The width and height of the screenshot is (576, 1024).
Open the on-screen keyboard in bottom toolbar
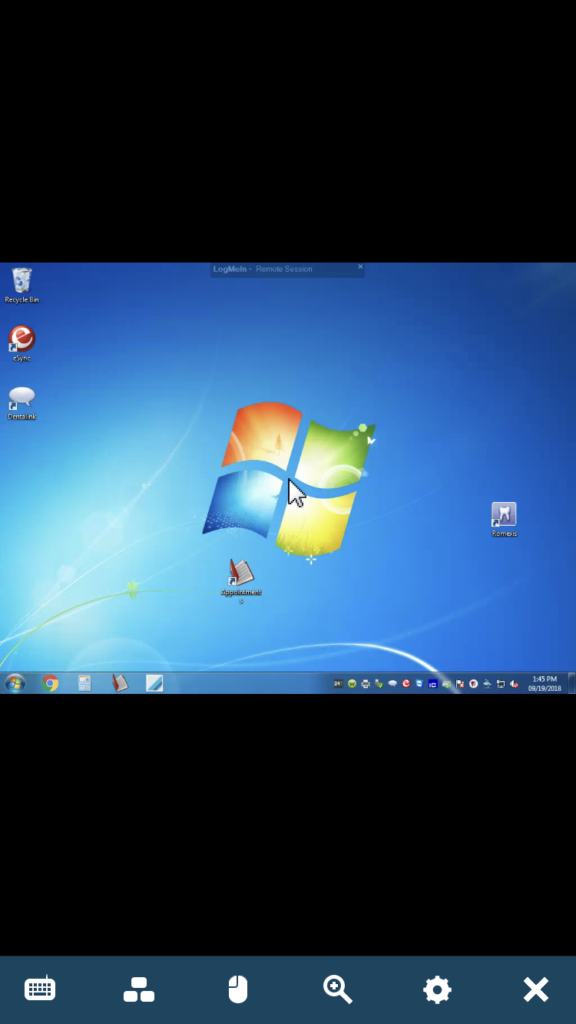(x=40, y=989)
